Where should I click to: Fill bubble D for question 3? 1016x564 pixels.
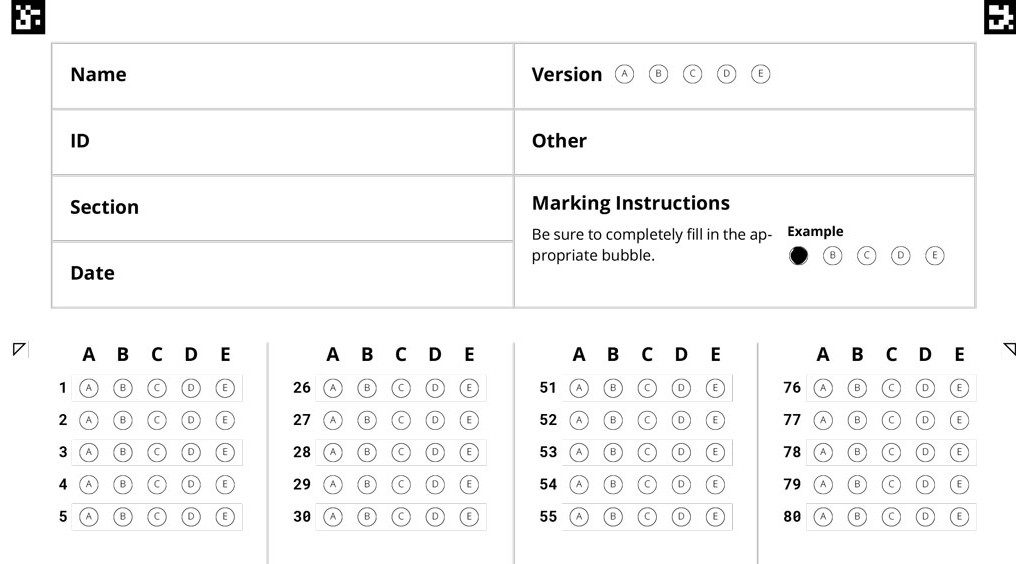pos(191,452)
